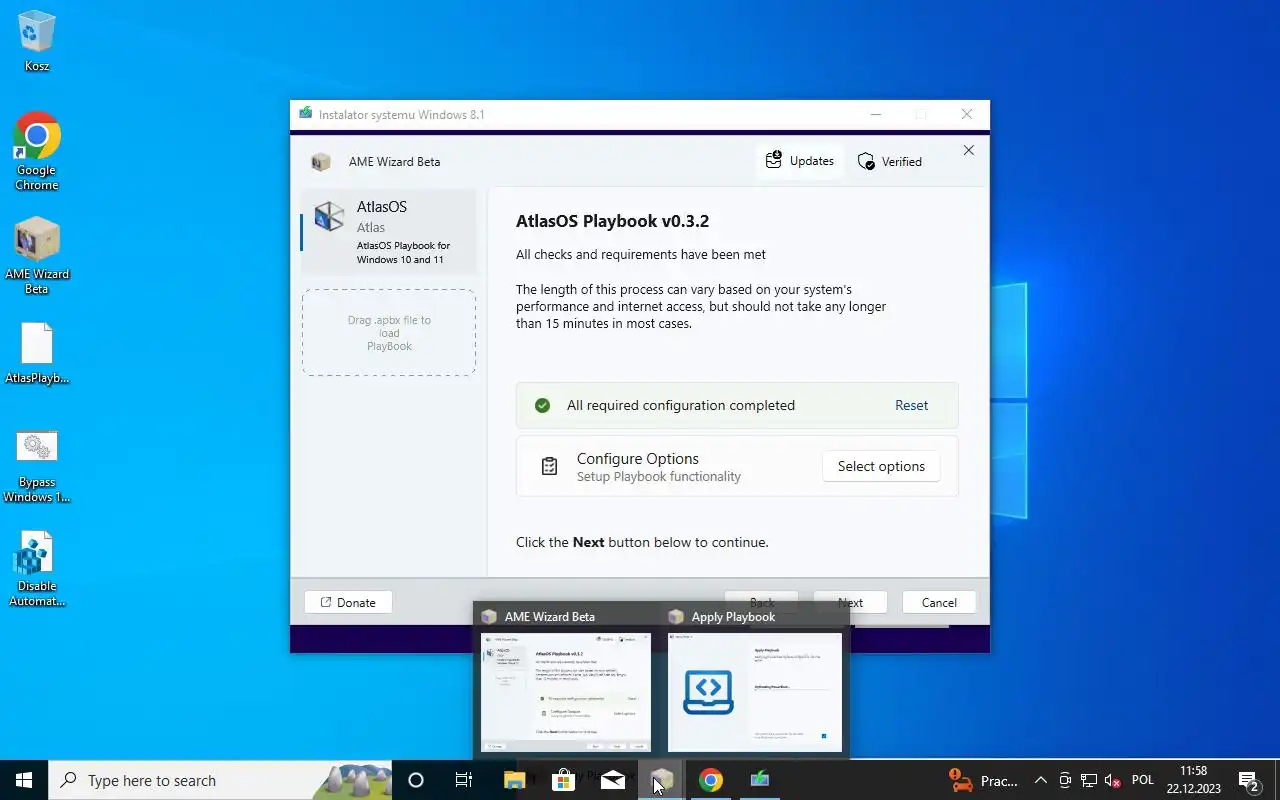Open the Kosz recycle bin desktop icon

(x=37, y=42)
